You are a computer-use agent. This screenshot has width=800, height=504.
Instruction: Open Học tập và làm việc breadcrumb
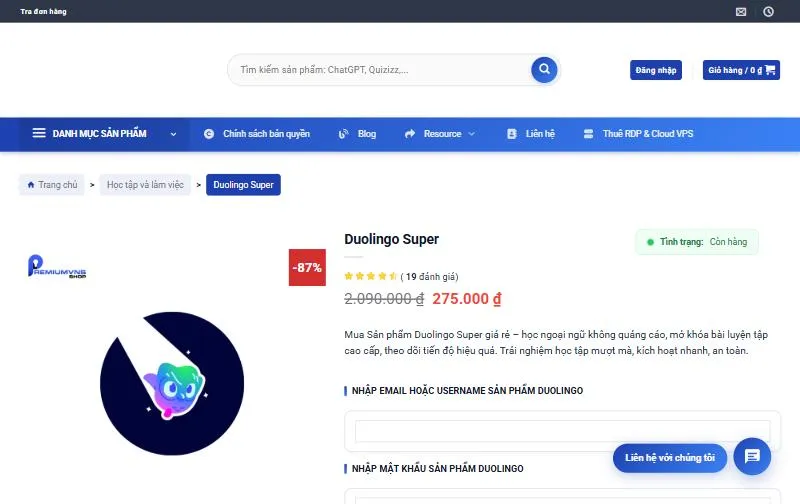145,185
